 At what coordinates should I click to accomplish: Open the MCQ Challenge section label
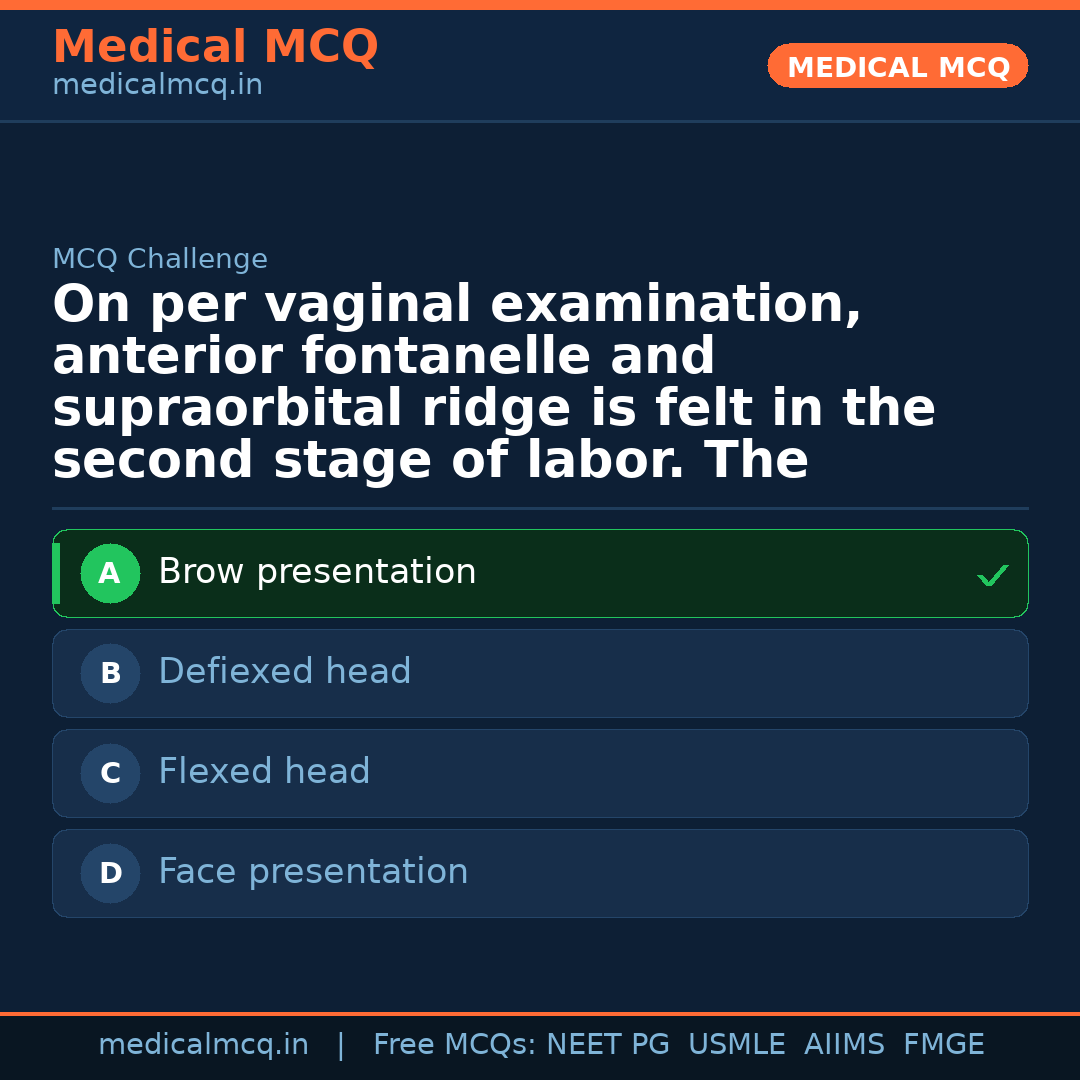click(160, 258)
